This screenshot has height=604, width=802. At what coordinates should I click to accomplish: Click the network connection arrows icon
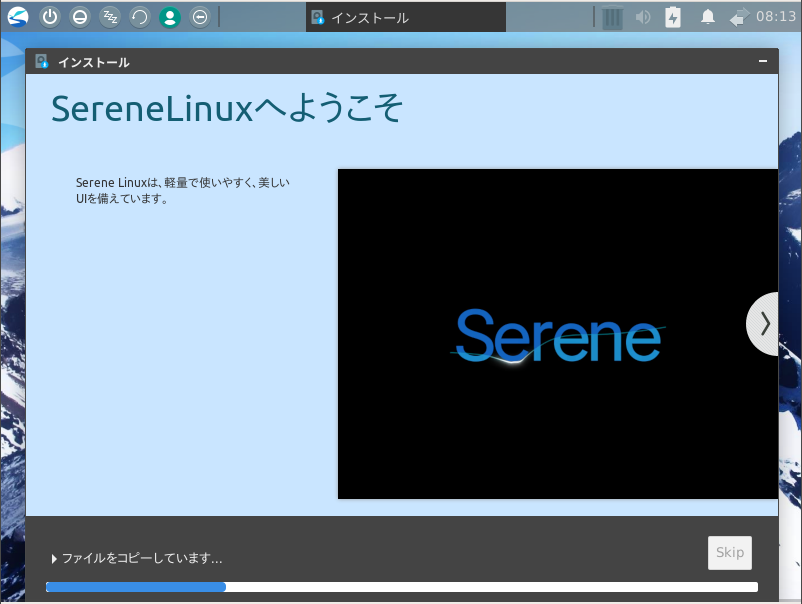[x=739, y=17]
